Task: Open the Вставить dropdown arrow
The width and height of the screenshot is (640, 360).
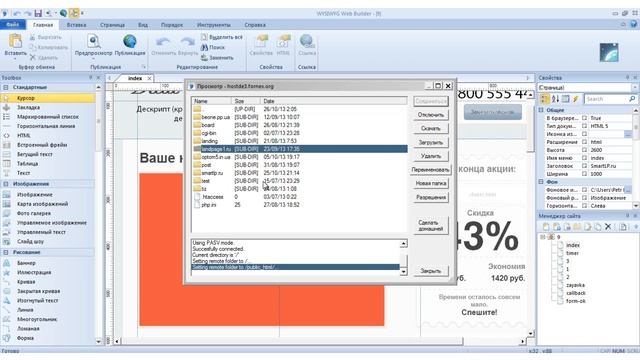Action: coord(16,58)
